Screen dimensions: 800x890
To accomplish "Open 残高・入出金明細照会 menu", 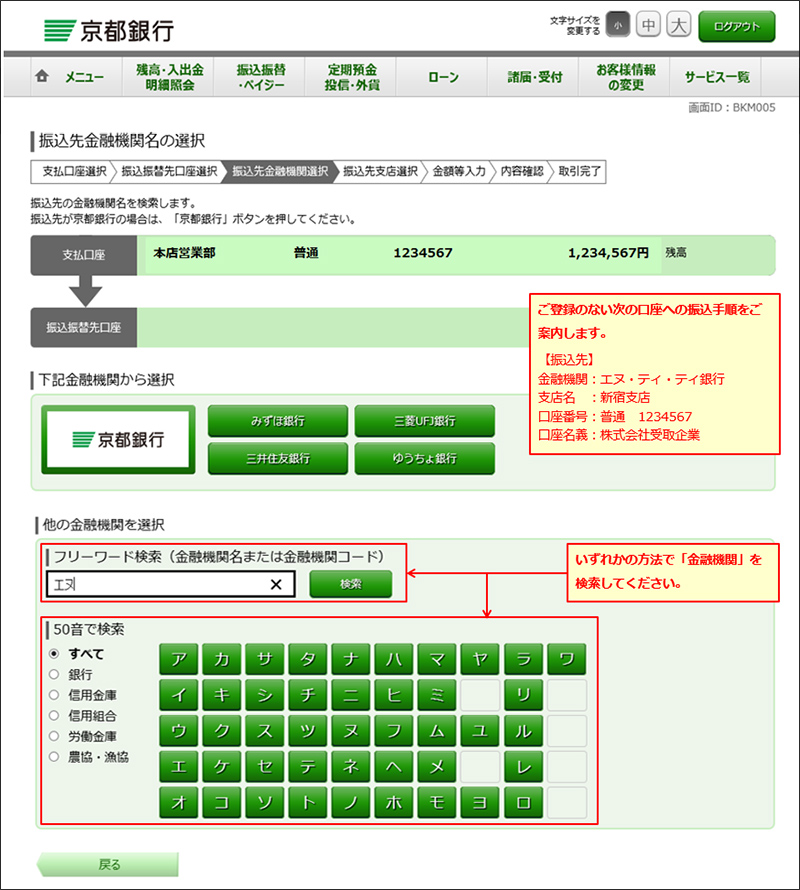I will (169, 77).
